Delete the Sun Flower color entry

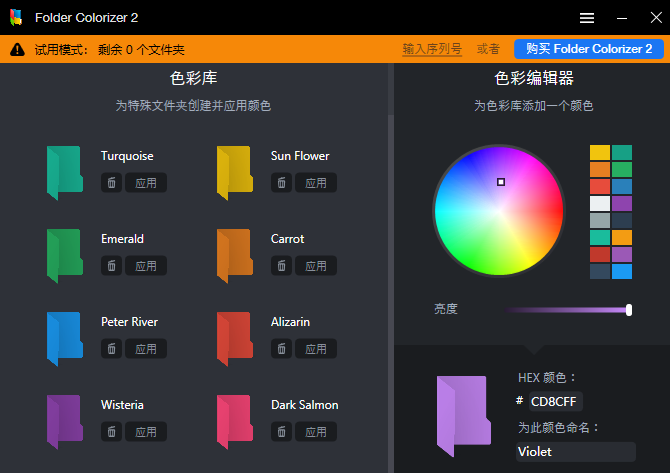coord(281,183)
